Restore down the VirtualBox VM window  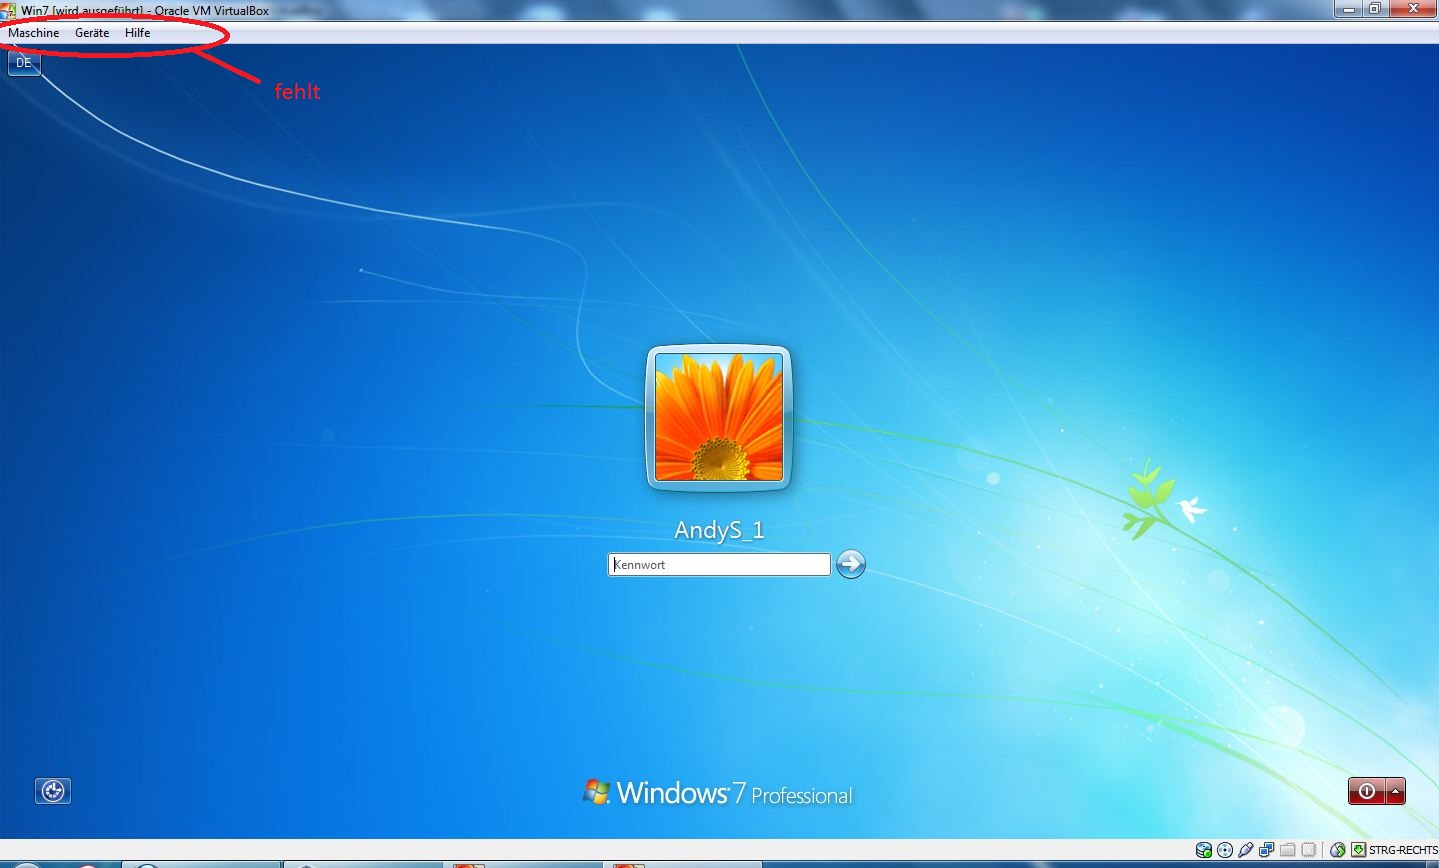coord(1376,8)
